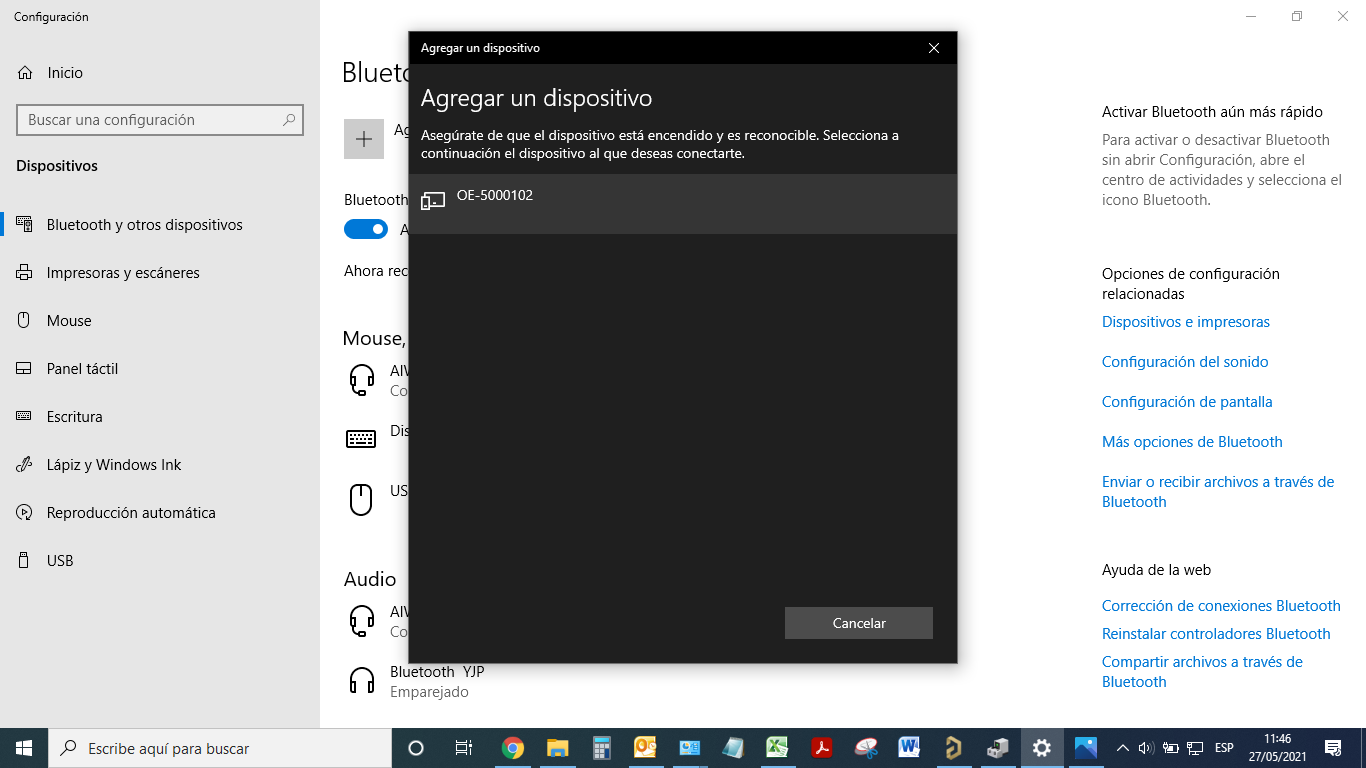Toggle the Bluetooth switch off
This screenshot has width=1366, height=768.
point(366,229)
